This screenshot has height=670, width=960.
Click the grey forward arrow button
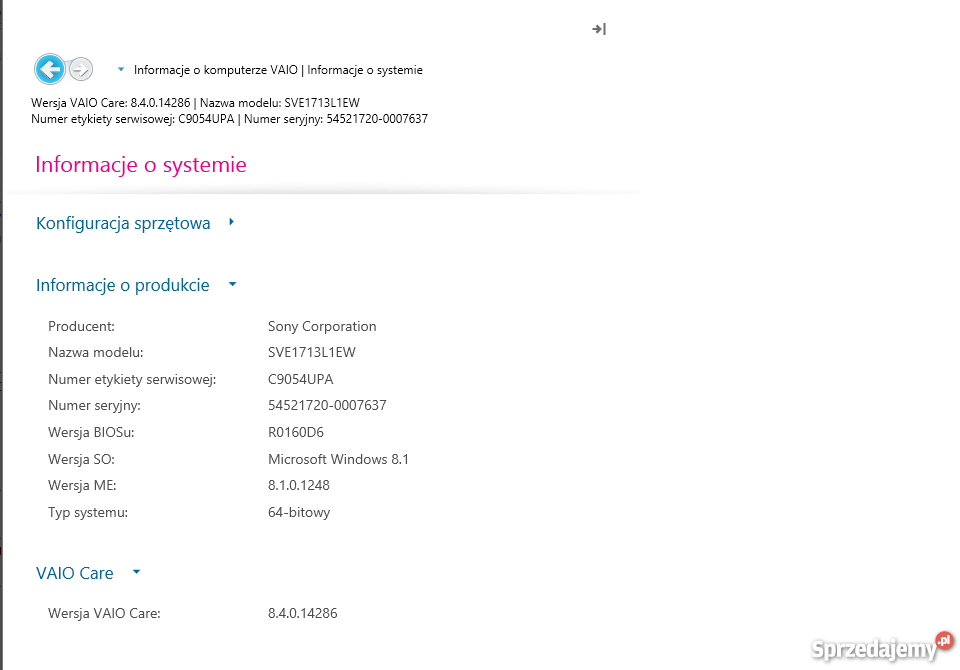81,69
